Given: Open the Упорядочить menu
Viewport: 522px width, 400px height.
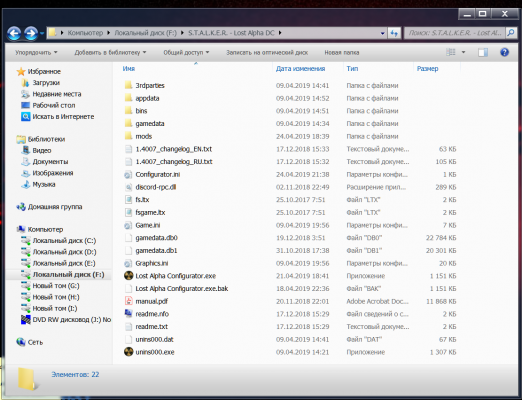Looking at the screenshot, I should (x=36, y=52).
